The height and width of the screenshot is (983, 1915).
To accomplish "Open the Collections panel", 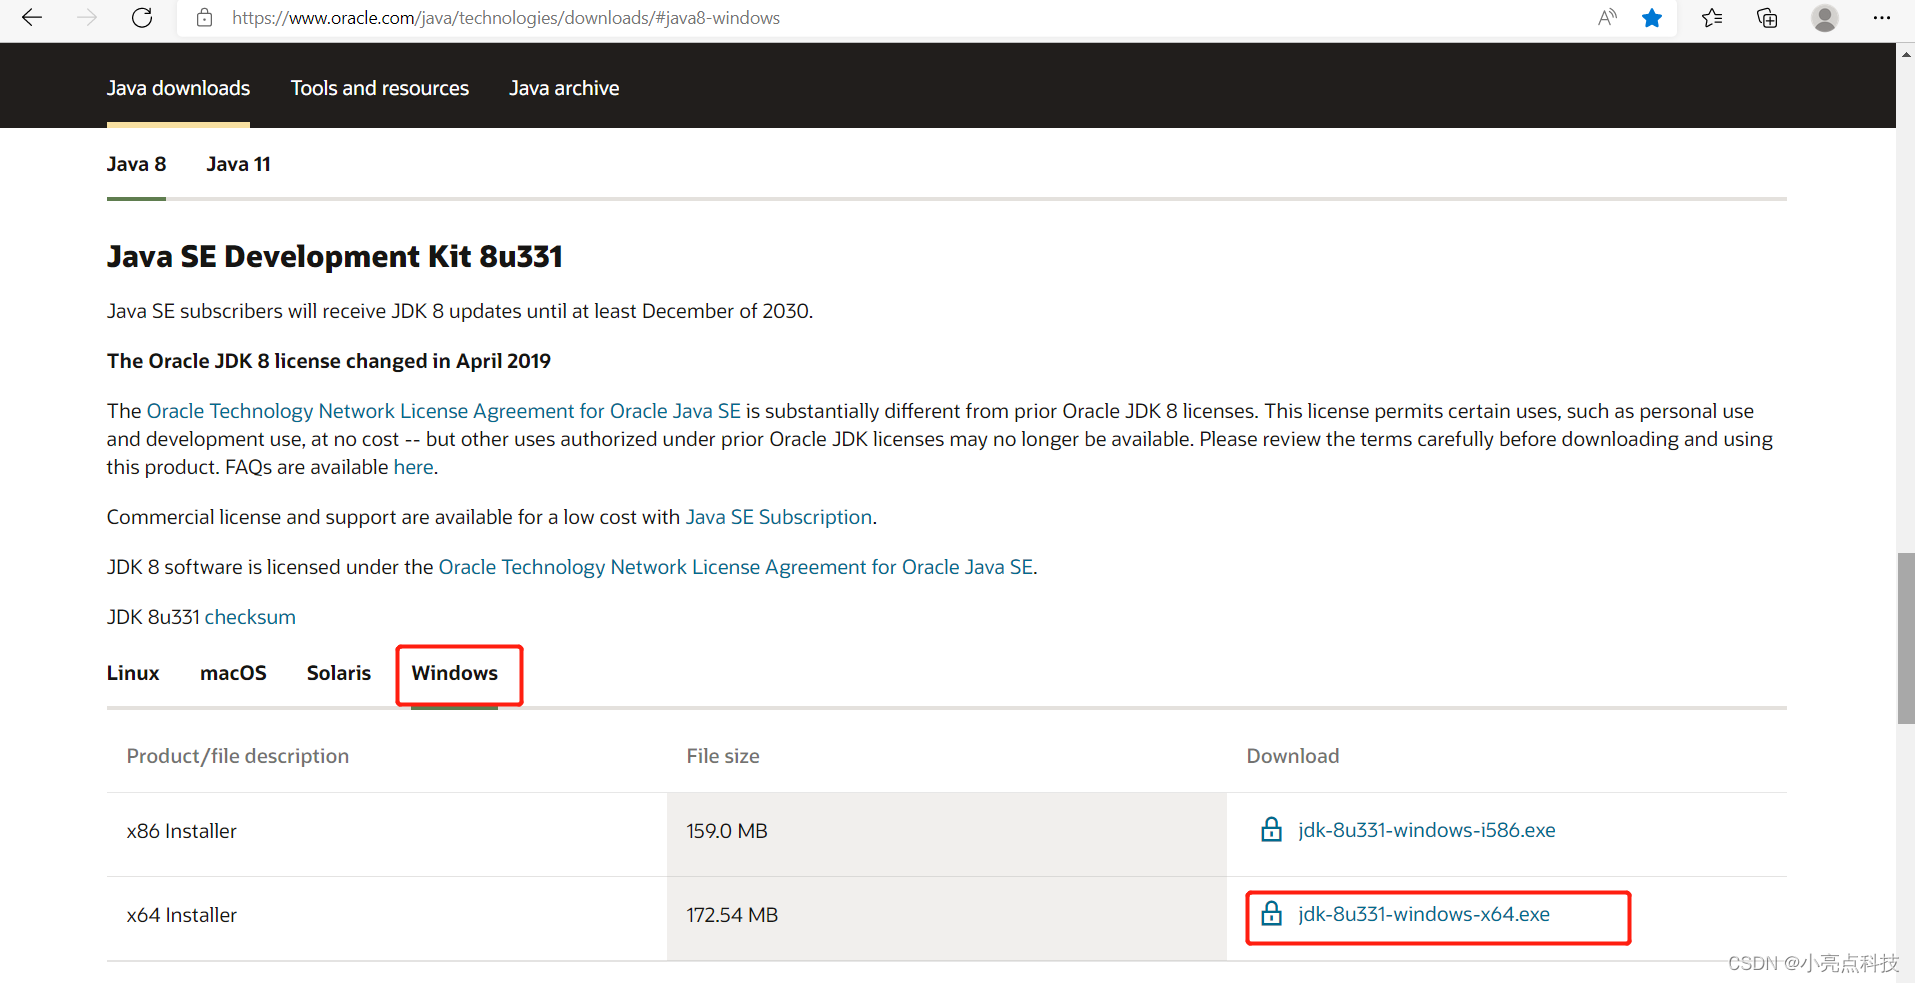I will click(1767, 18).
